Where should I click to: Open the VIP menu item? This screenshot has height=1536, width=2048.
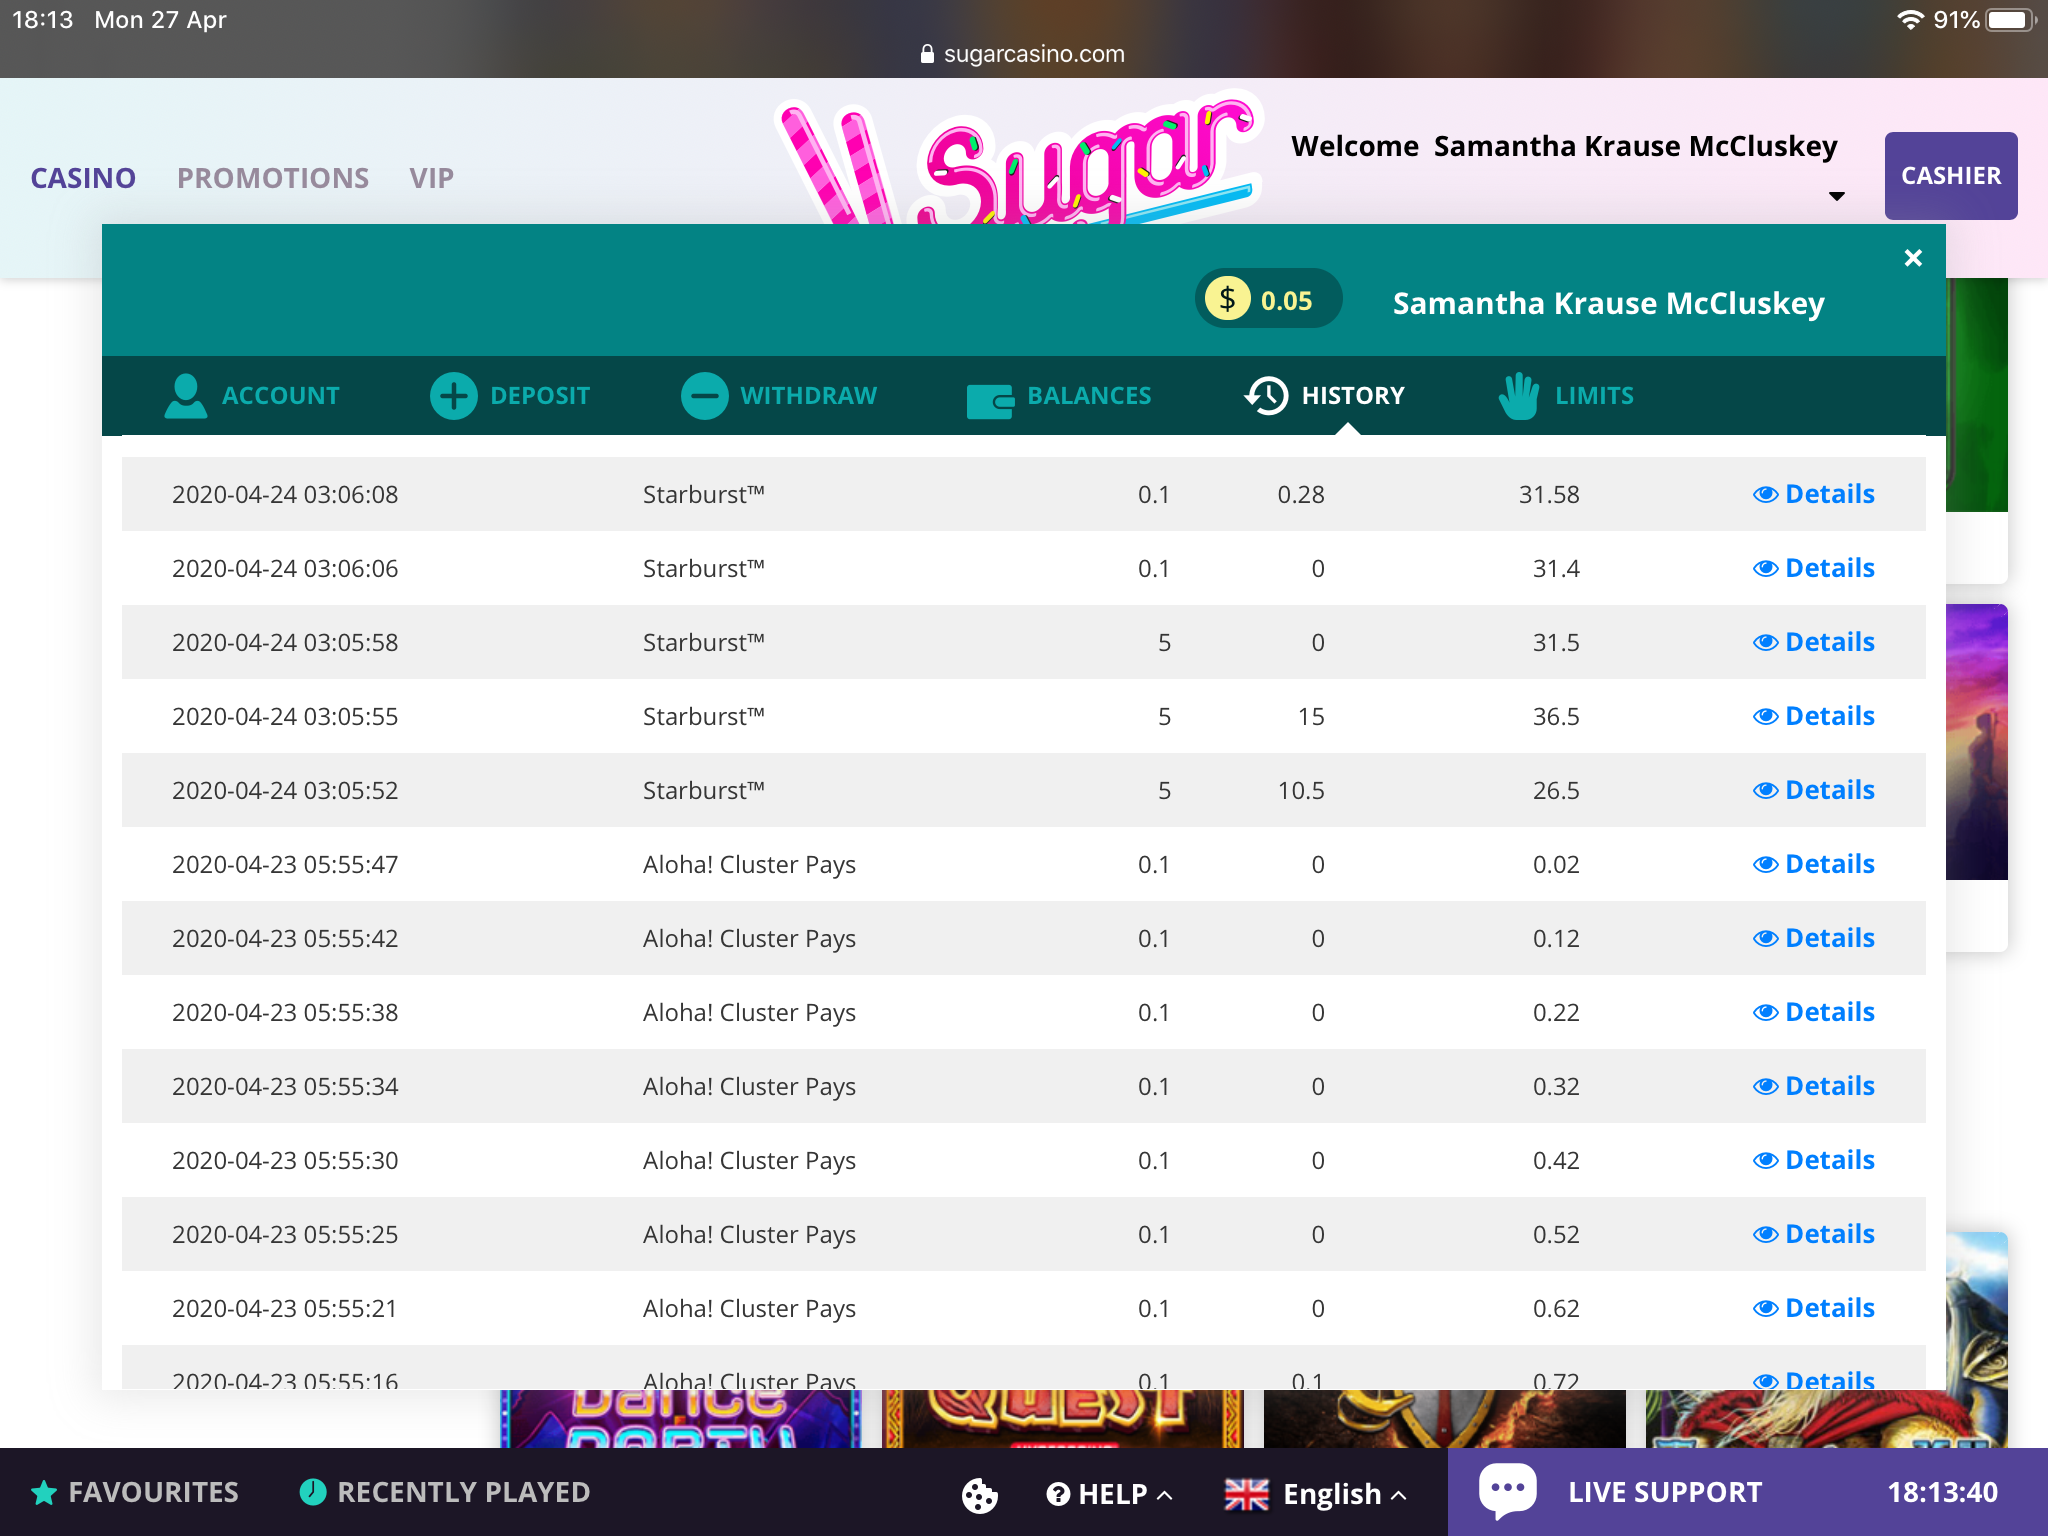pyautogui.click(x=431, y=178)
